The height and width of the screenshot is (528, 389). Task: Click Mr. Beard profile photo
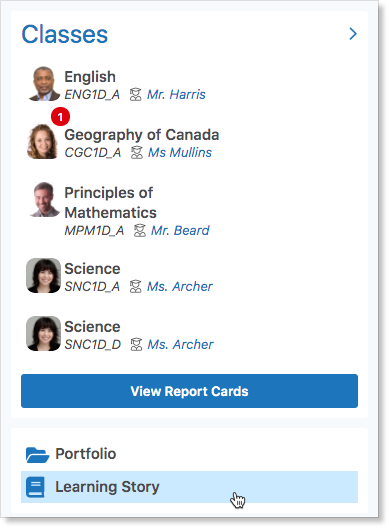pos(45,199)
